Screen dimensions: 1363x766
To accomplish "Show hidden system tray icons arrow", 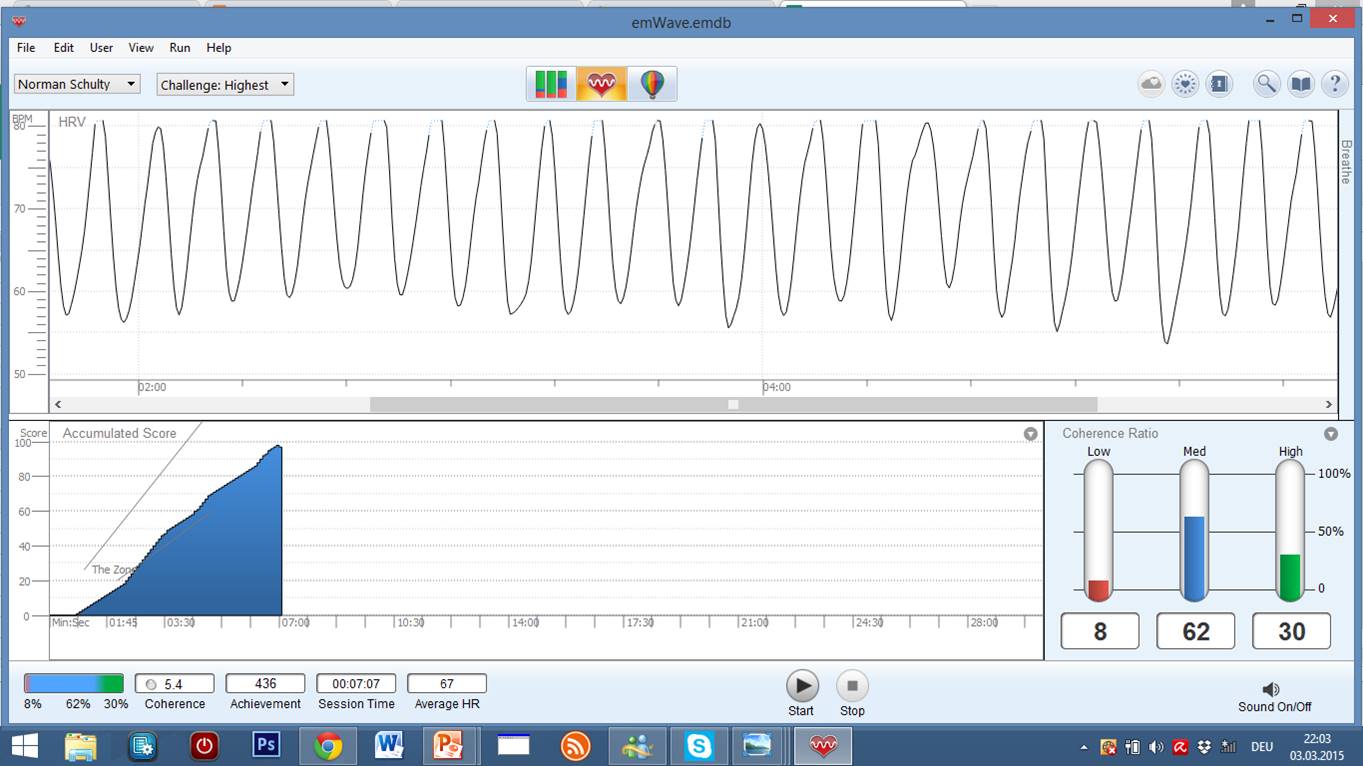I will (x=1084, y=747).
